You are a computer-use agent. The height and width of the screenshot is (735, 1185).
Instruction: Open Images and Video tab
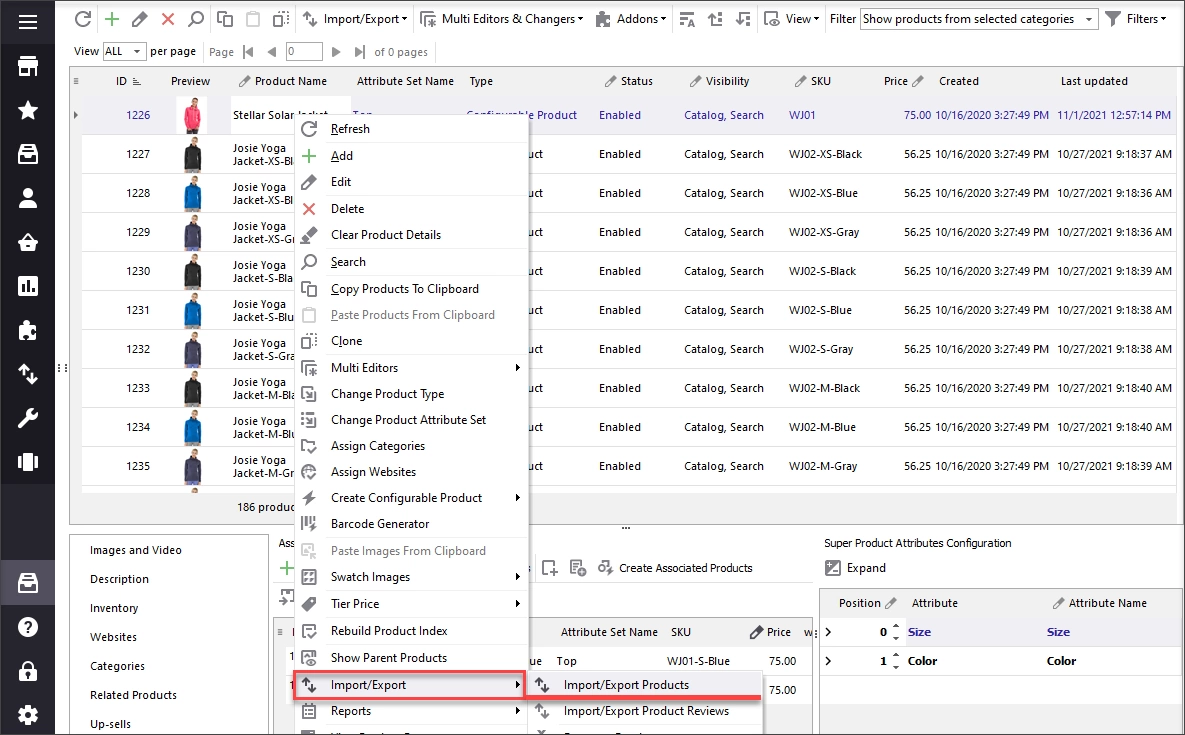[x=136, y=551]
